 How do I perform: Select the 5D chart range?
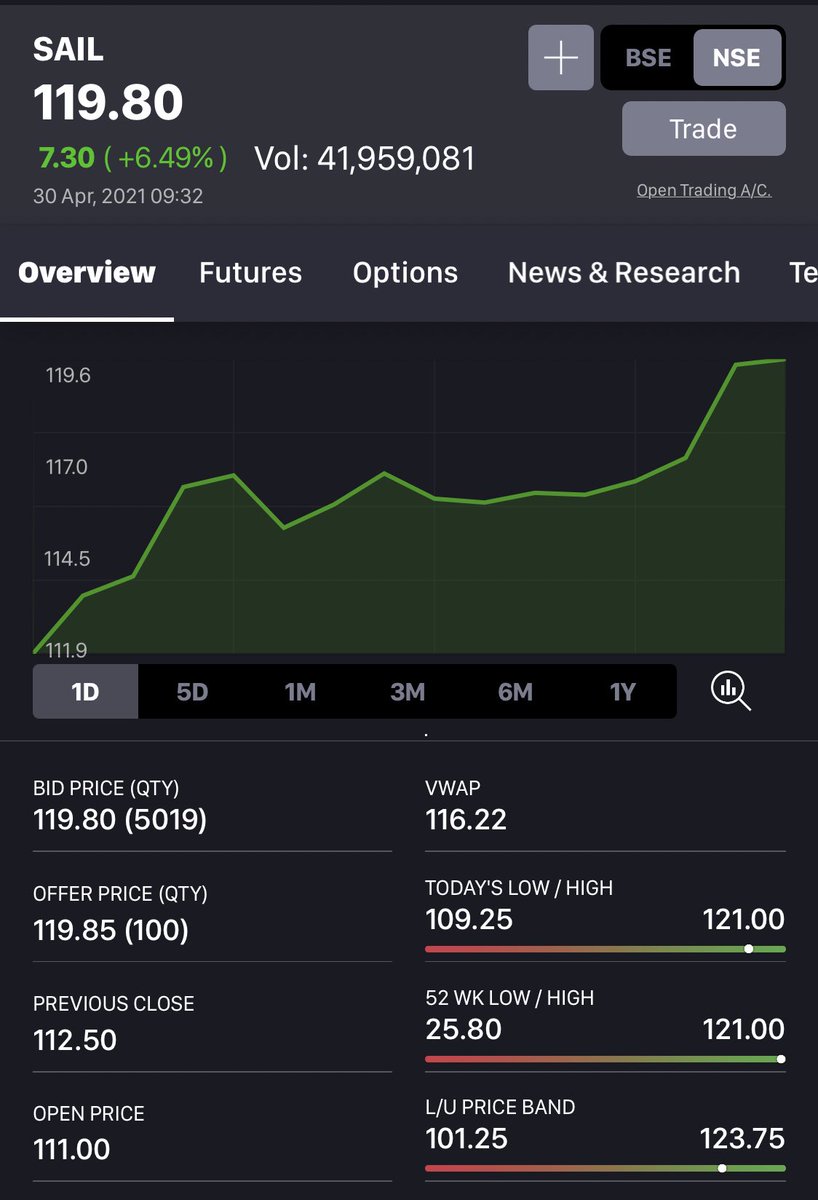(x=192, y=692)
